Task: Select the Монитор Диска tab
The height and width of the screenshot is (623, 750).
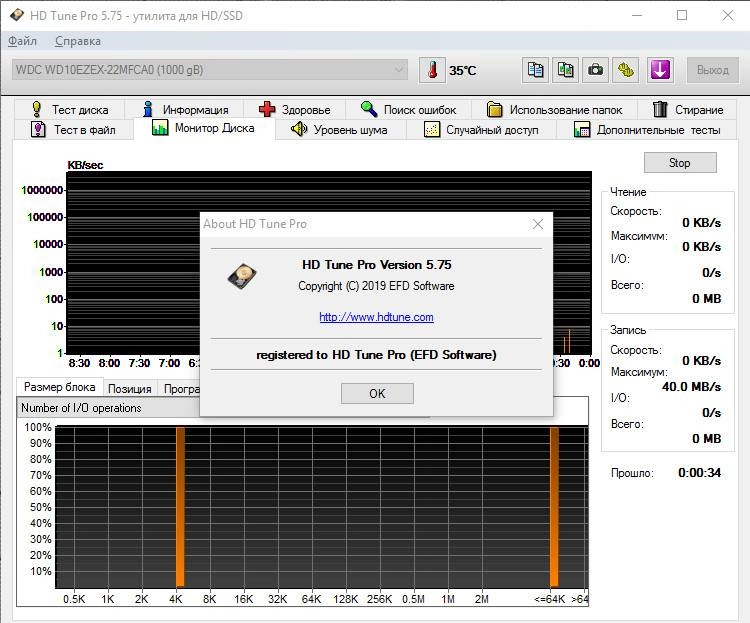Action: pos(204,128)
